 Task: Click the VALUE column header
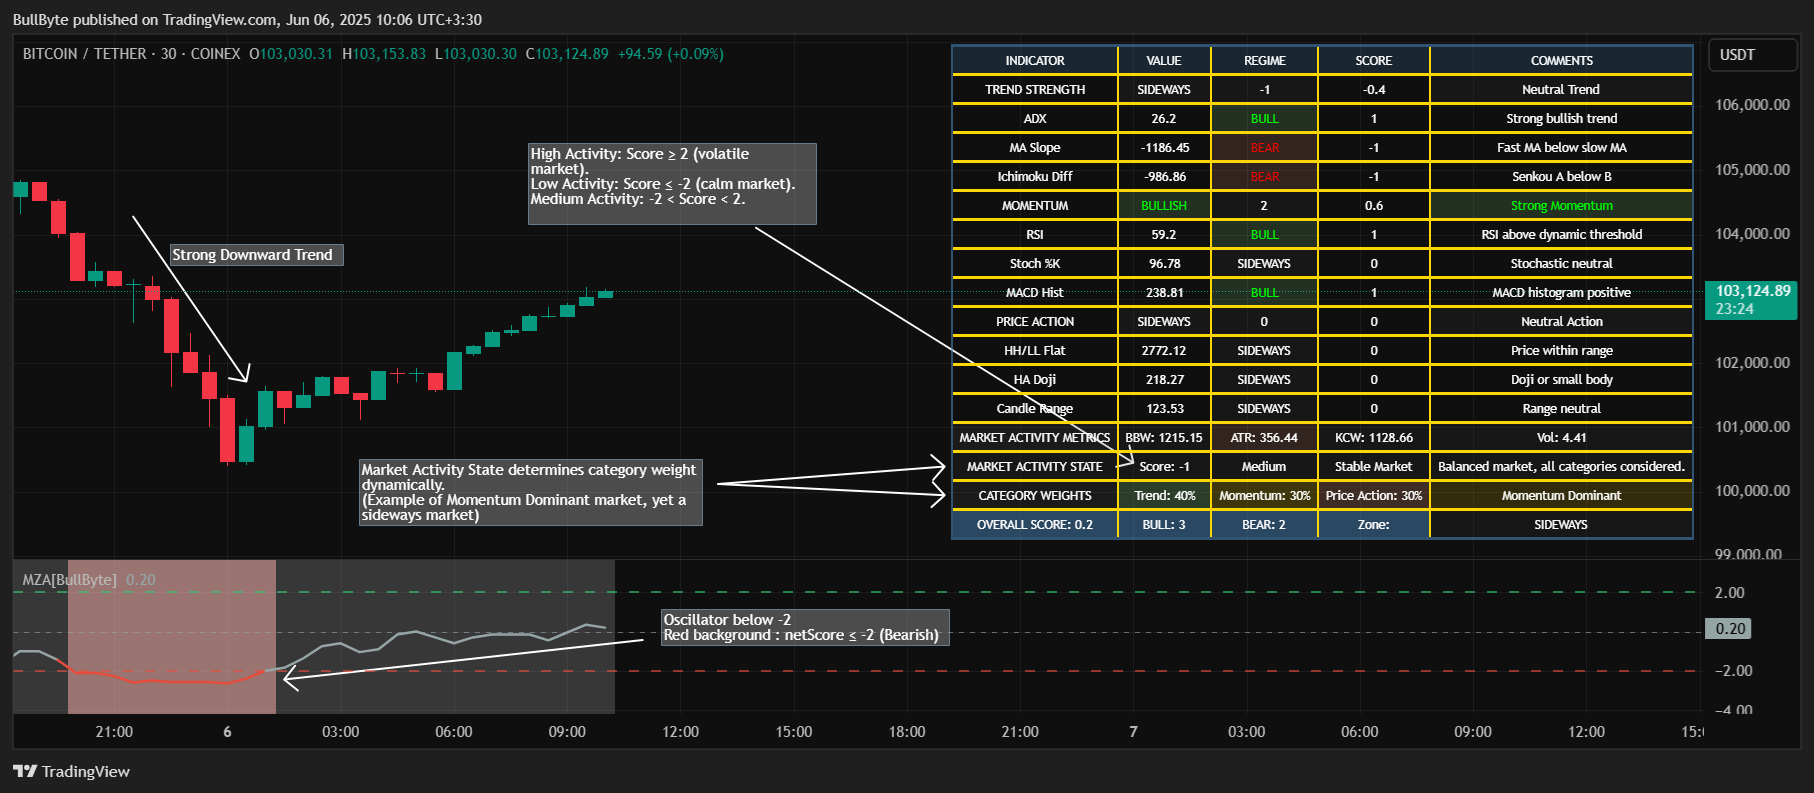coord(1164,60)
